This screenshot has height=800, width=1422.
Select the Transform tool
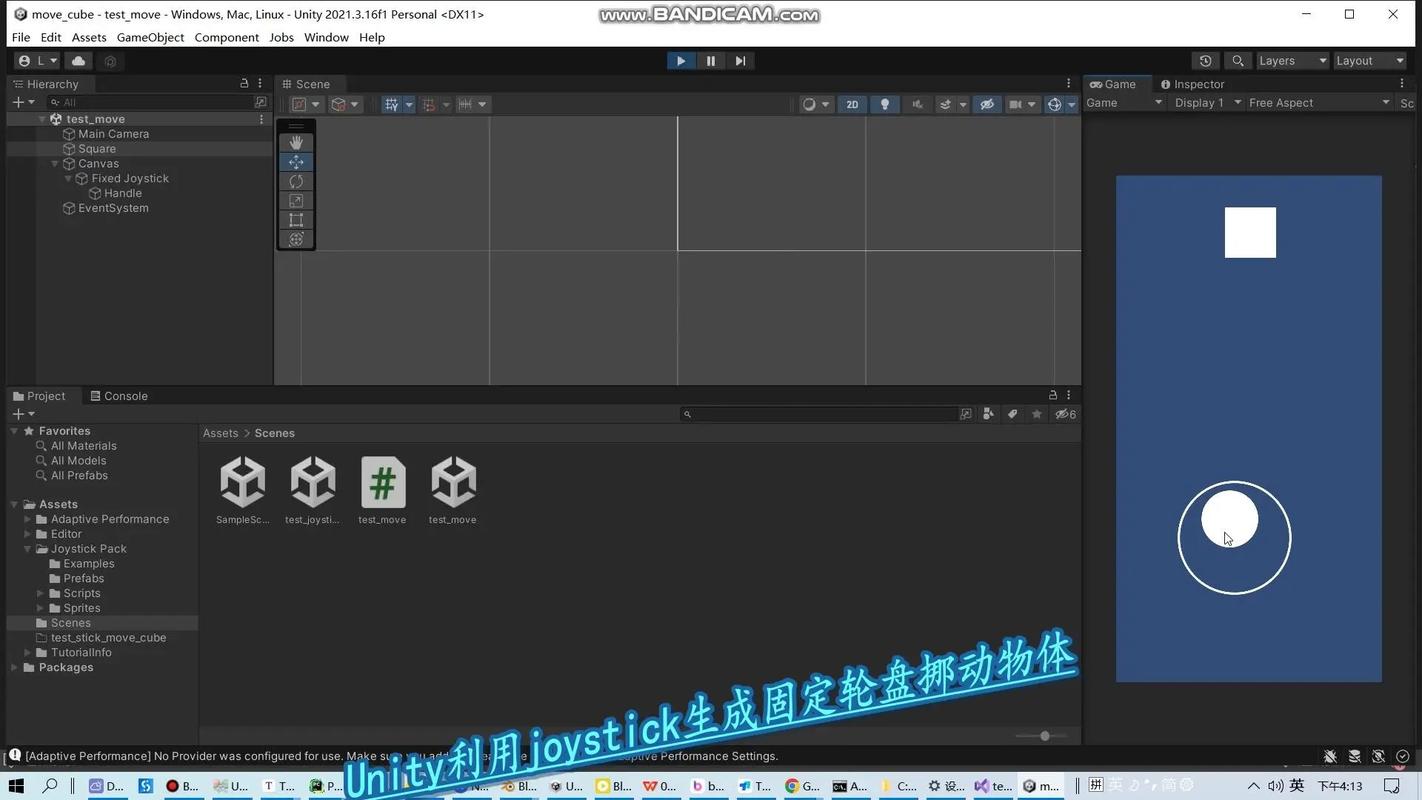(296, 239)
